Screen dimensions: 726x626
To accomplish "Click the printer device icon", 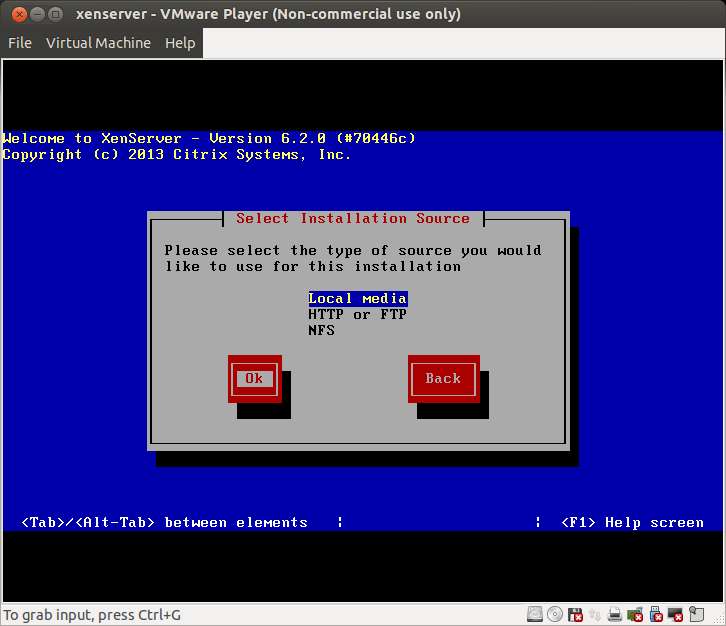I will click(615, 615).
